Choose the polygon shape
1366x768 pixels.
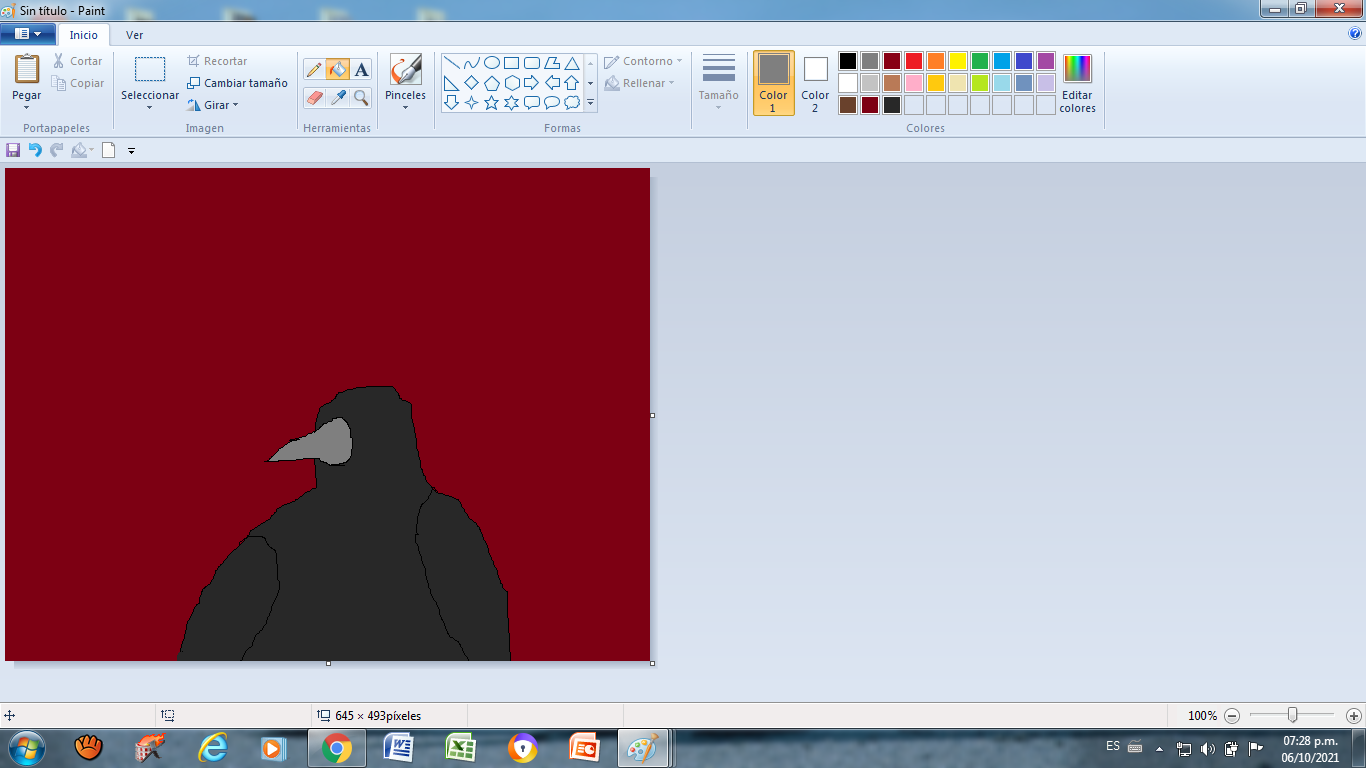[x=551, y=63]
